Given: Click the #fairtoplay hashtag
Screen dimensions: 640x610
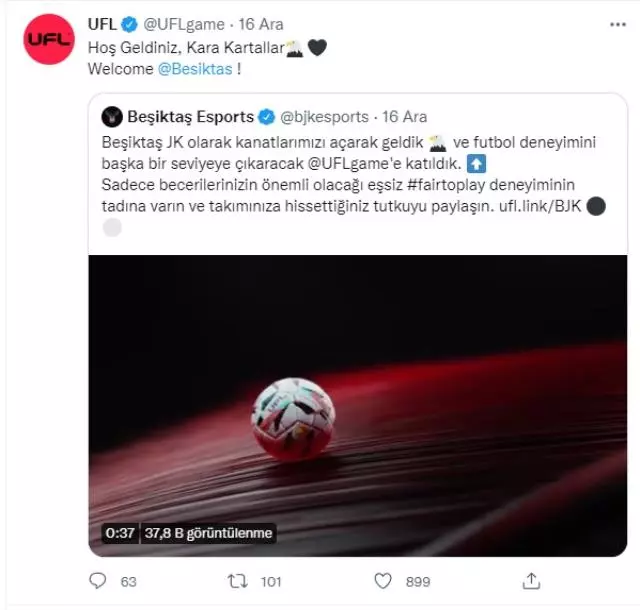Looking at the screenshot, I should pyautogui.click(x=446, y=185).
